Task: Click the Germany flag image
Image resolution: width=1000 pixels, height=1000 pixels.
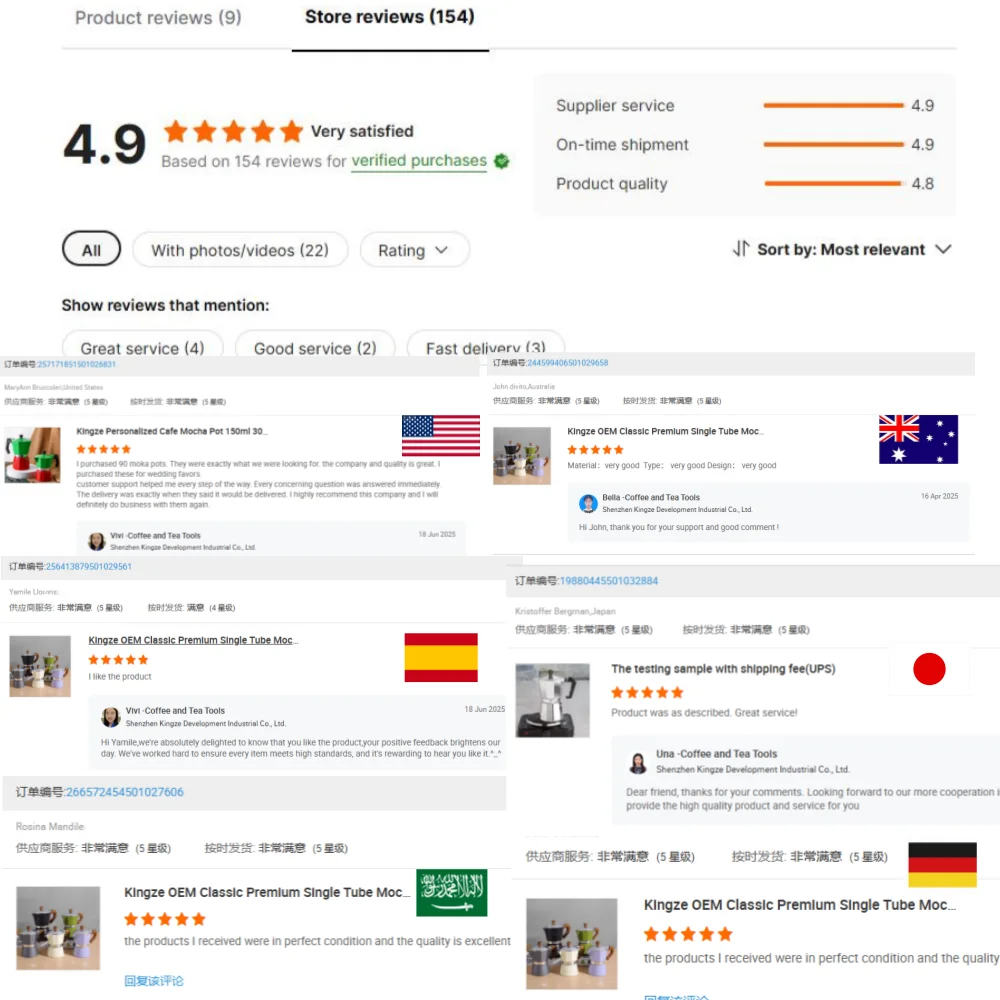Action: pos(942,865)
